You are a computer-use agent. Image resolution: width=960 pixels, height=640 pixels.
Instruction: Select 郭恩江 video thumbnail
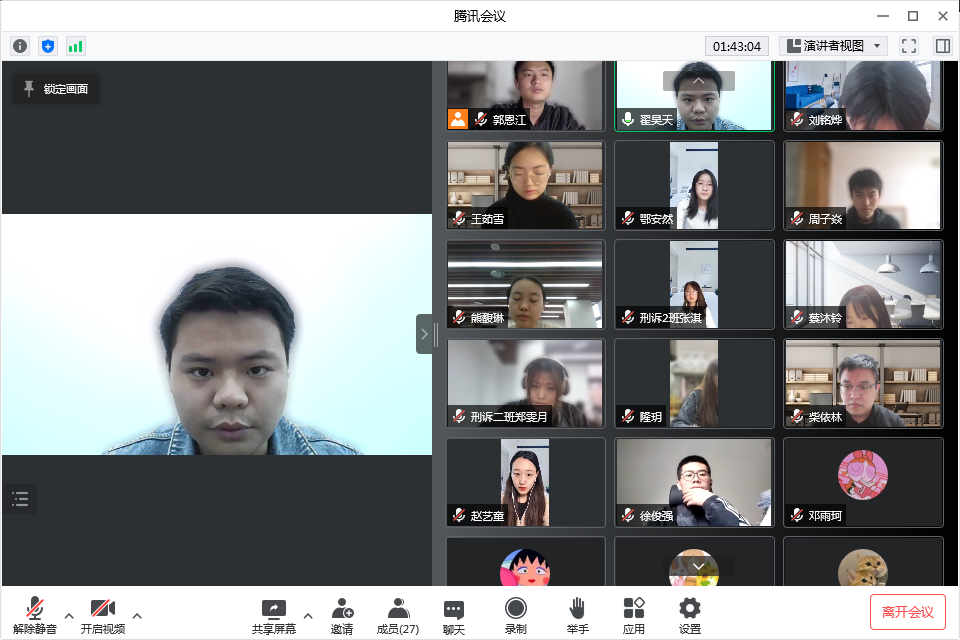click(x=525, y=95)
